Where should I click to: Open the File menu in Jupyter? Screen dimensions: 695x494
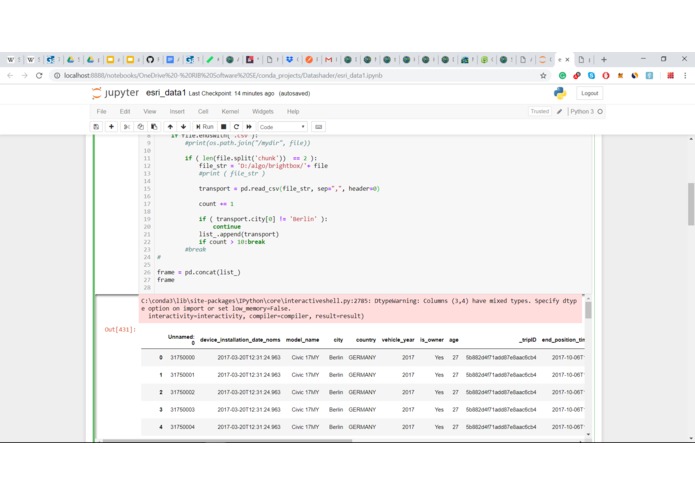102,112
